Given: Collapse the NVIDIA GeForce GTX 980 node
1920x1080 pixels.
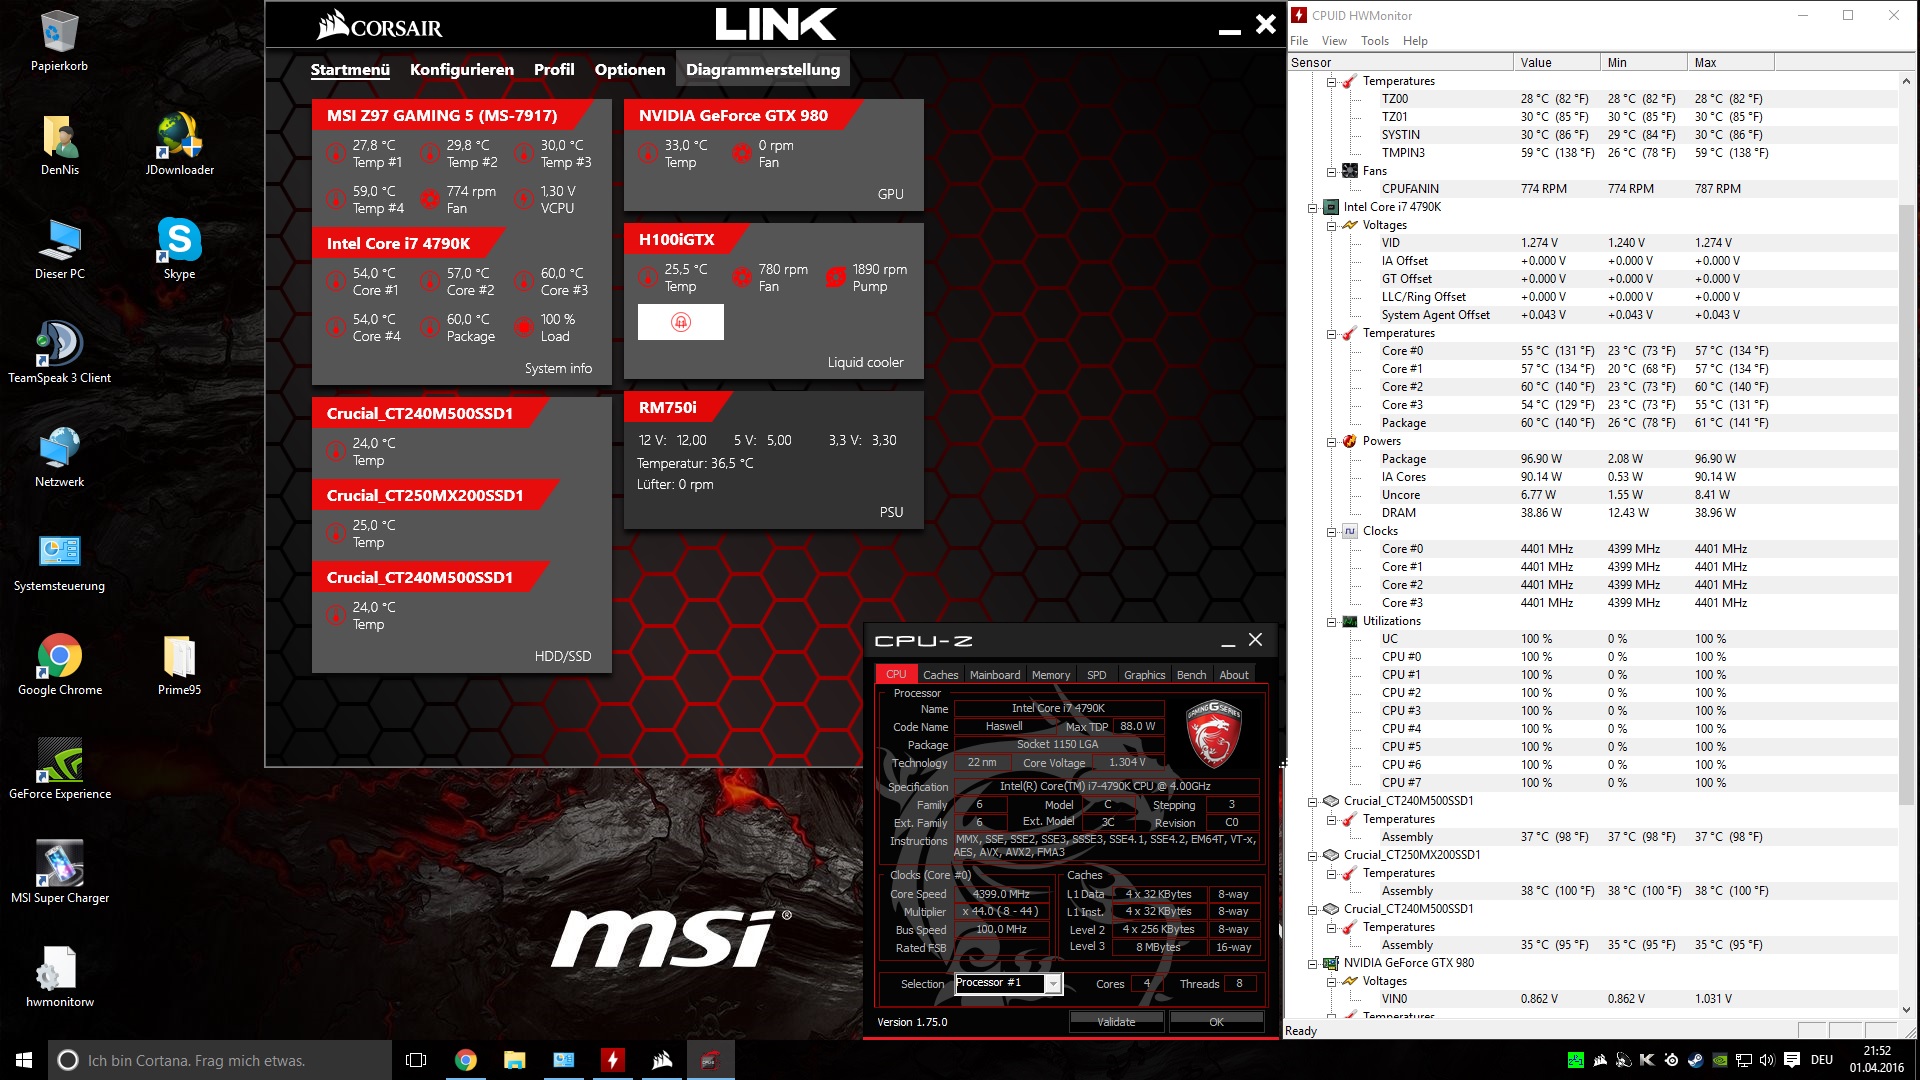Looking at the screenshot, I should pos(1312,964).
